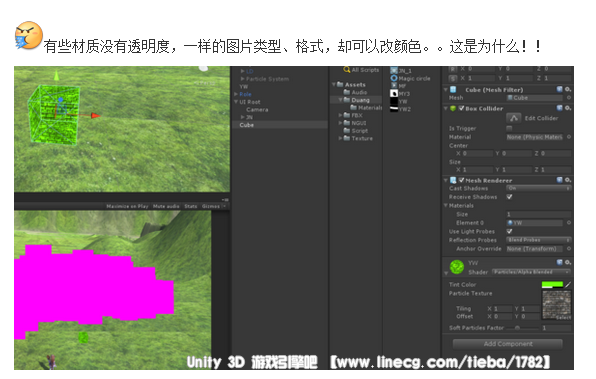
Task: Click the Tint Color green swatch
Action: 552,284
